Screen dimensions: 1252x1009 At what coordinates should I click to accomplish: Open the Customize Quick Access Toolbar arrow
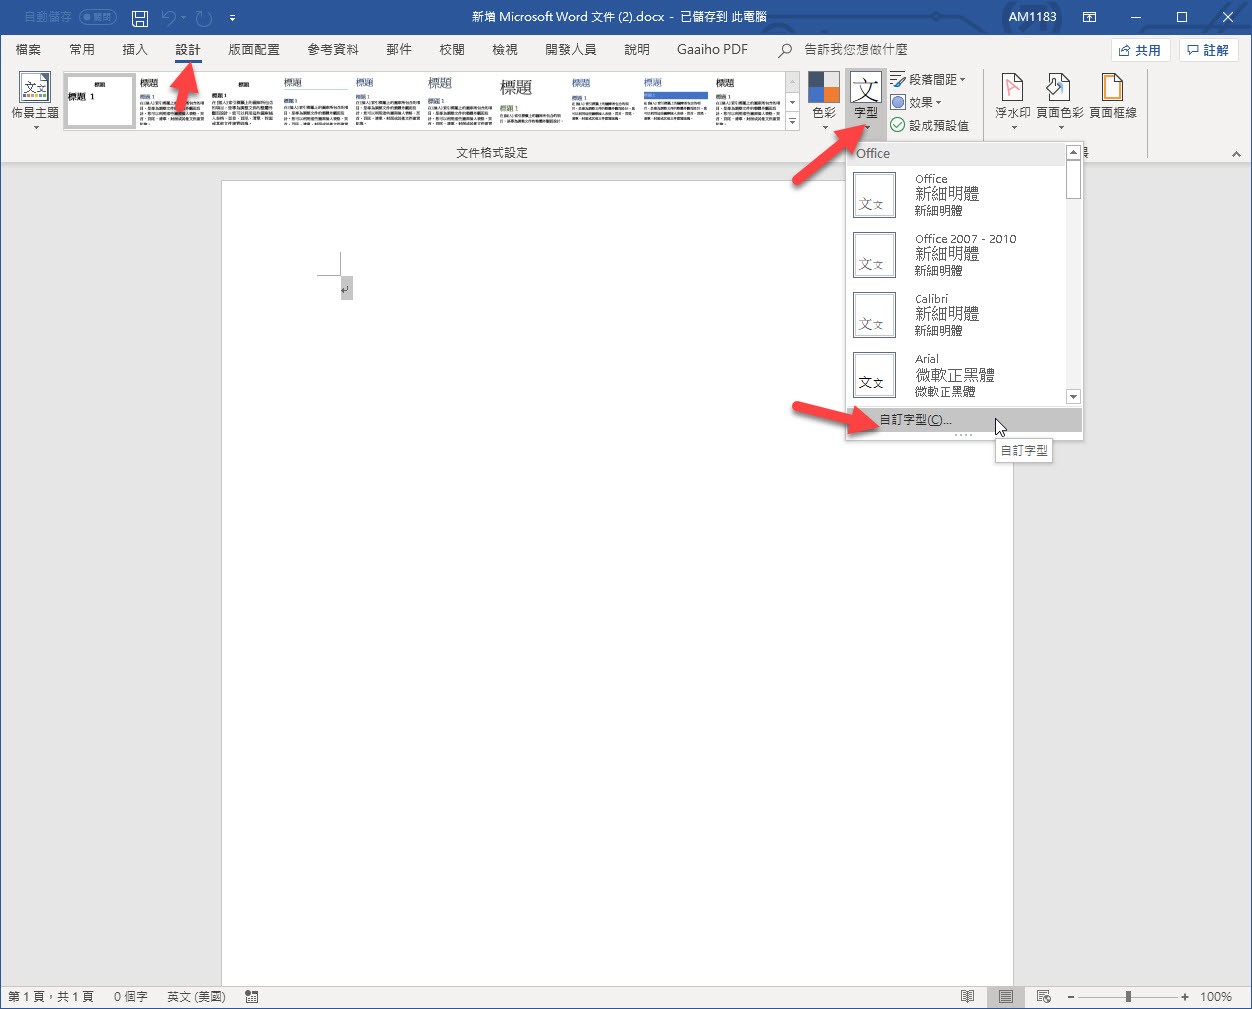click(x=232, y=18)
